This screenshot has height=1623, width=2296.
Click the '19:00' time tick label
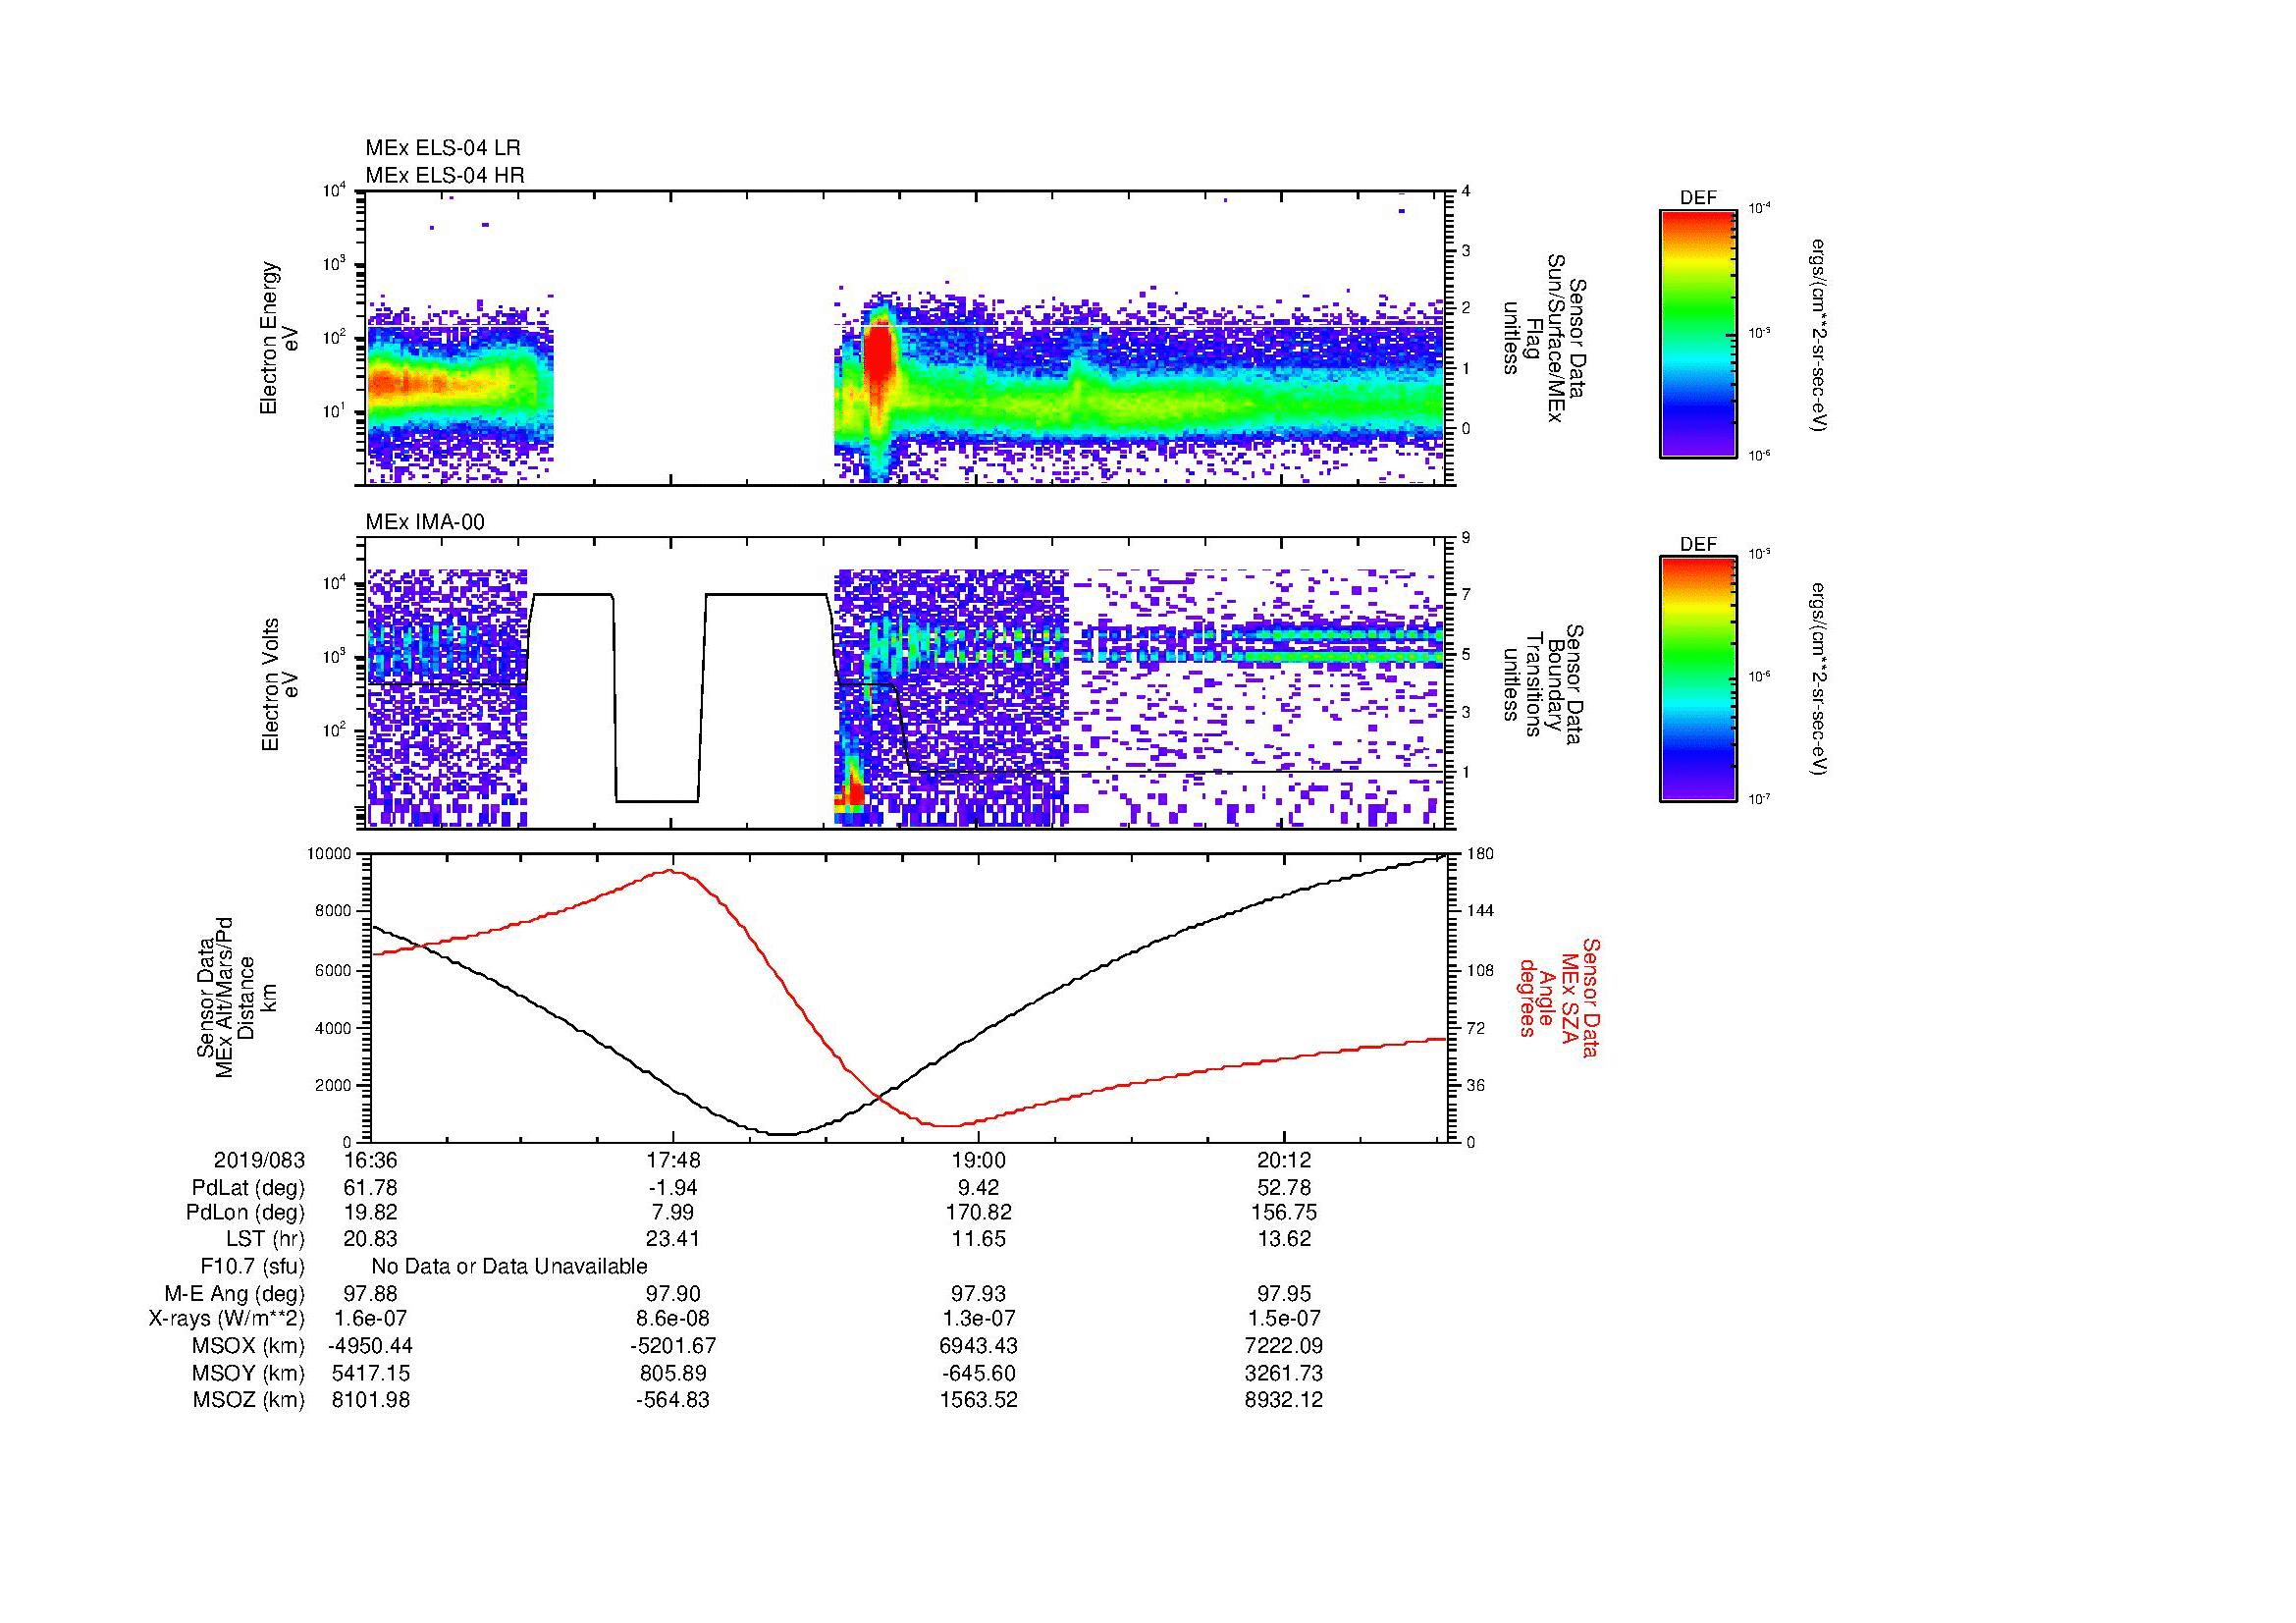978,1161
